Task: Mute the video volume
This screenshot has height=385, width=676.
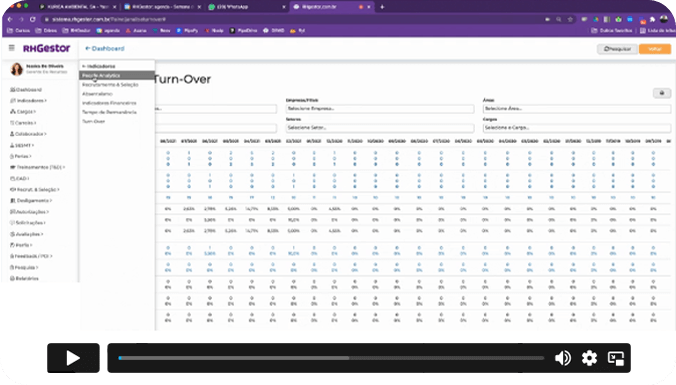Action: coord(563,358)
